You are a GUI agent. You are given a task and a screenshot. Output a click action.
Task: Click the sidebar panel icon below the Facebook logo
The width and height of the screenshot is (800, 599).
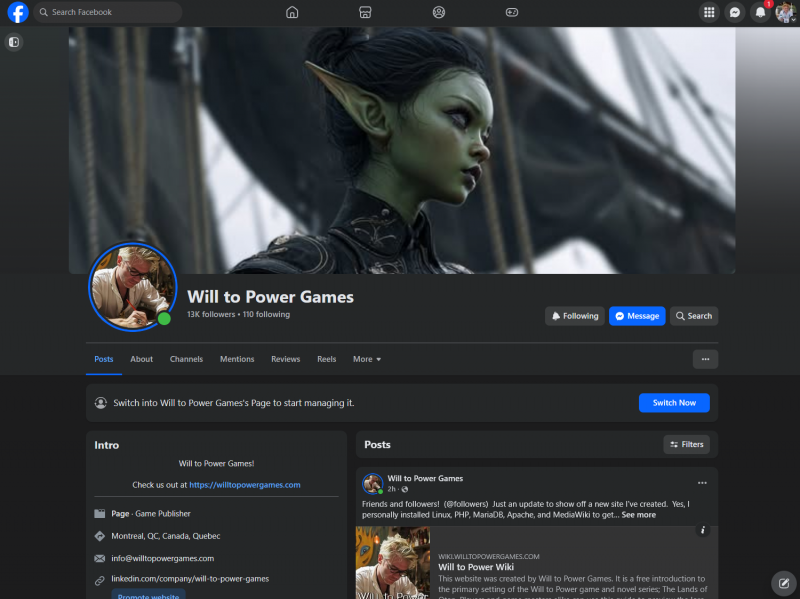click(x=13, y=42)
